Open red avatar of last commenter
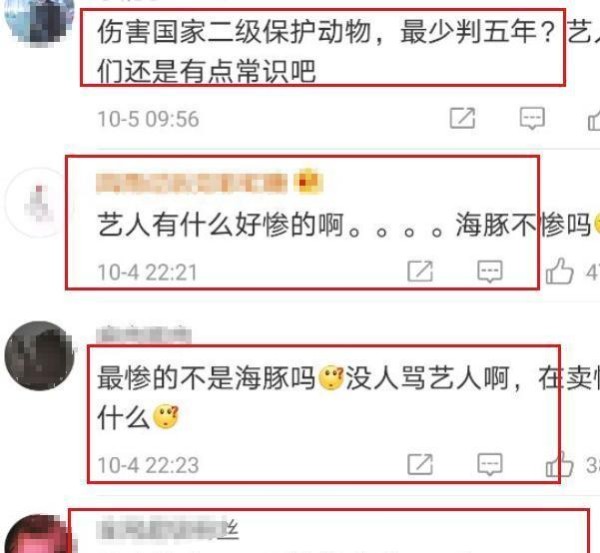 pyautogui.click(x=38, y=534)
